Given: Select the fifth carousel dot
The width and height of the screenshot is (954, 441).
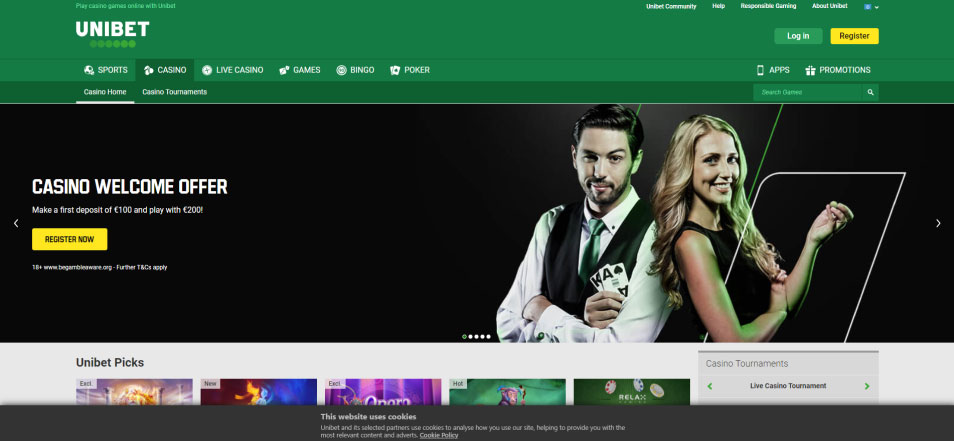Looking at the screenshot, I should (x=488, y=336).
